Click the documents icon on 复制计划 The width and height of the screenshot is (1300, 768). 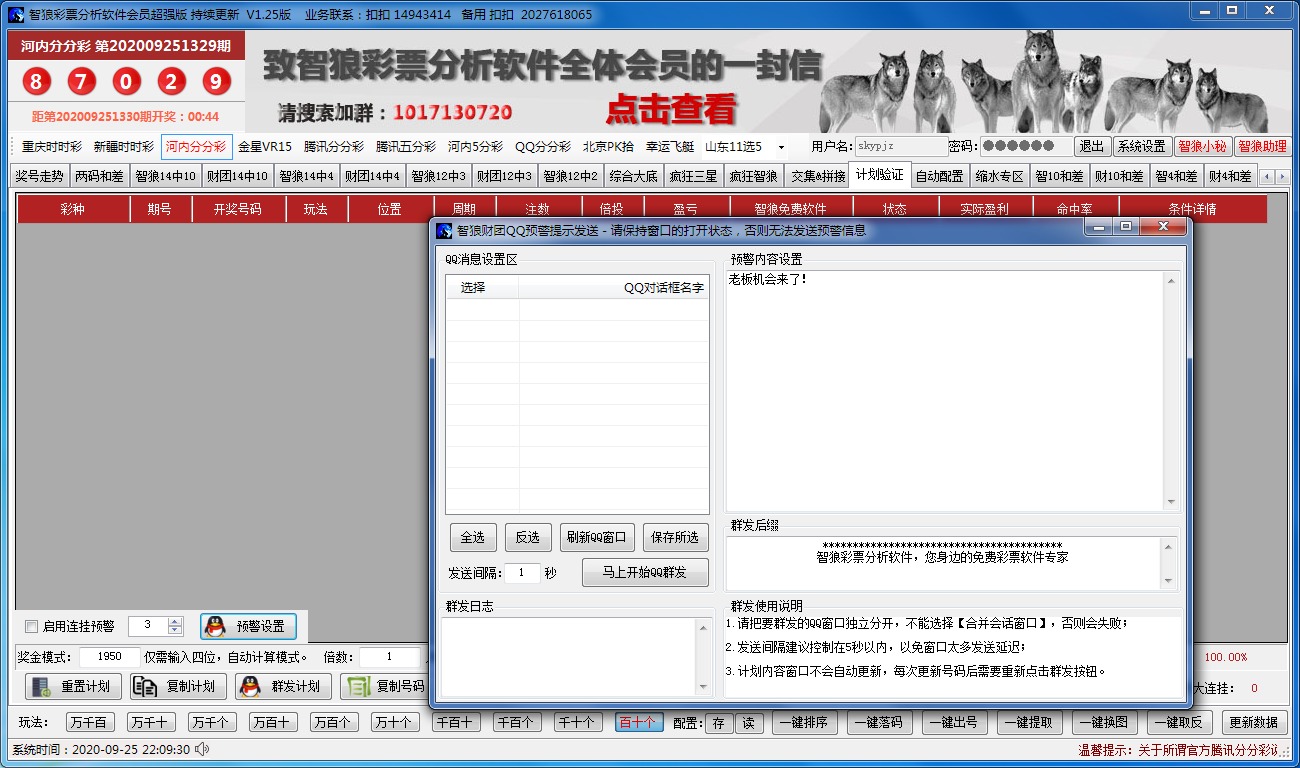tap(145, 687)
